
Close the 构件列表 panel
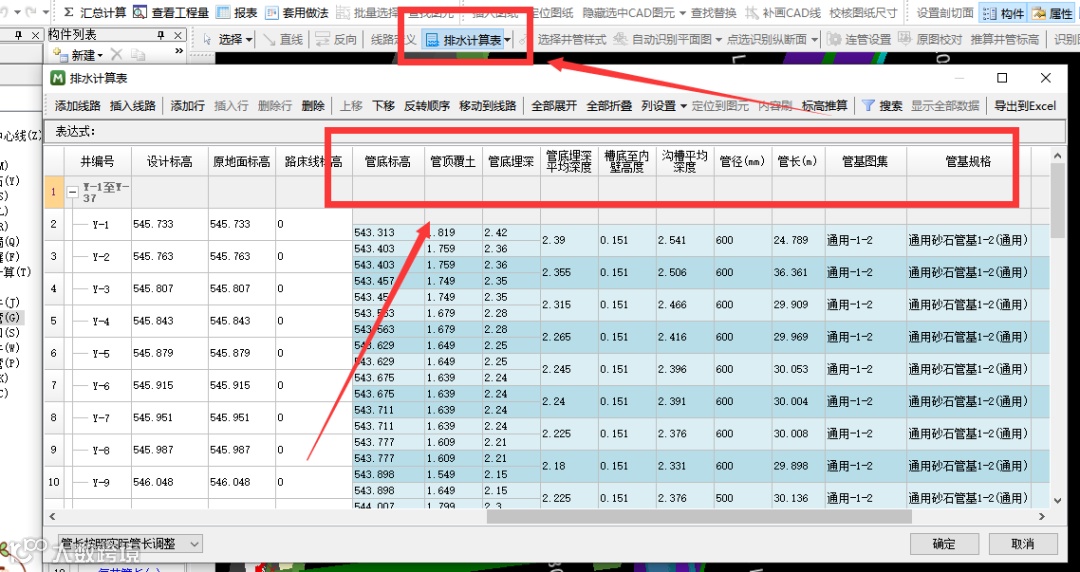pyautogui.click(x=178, y=35)
